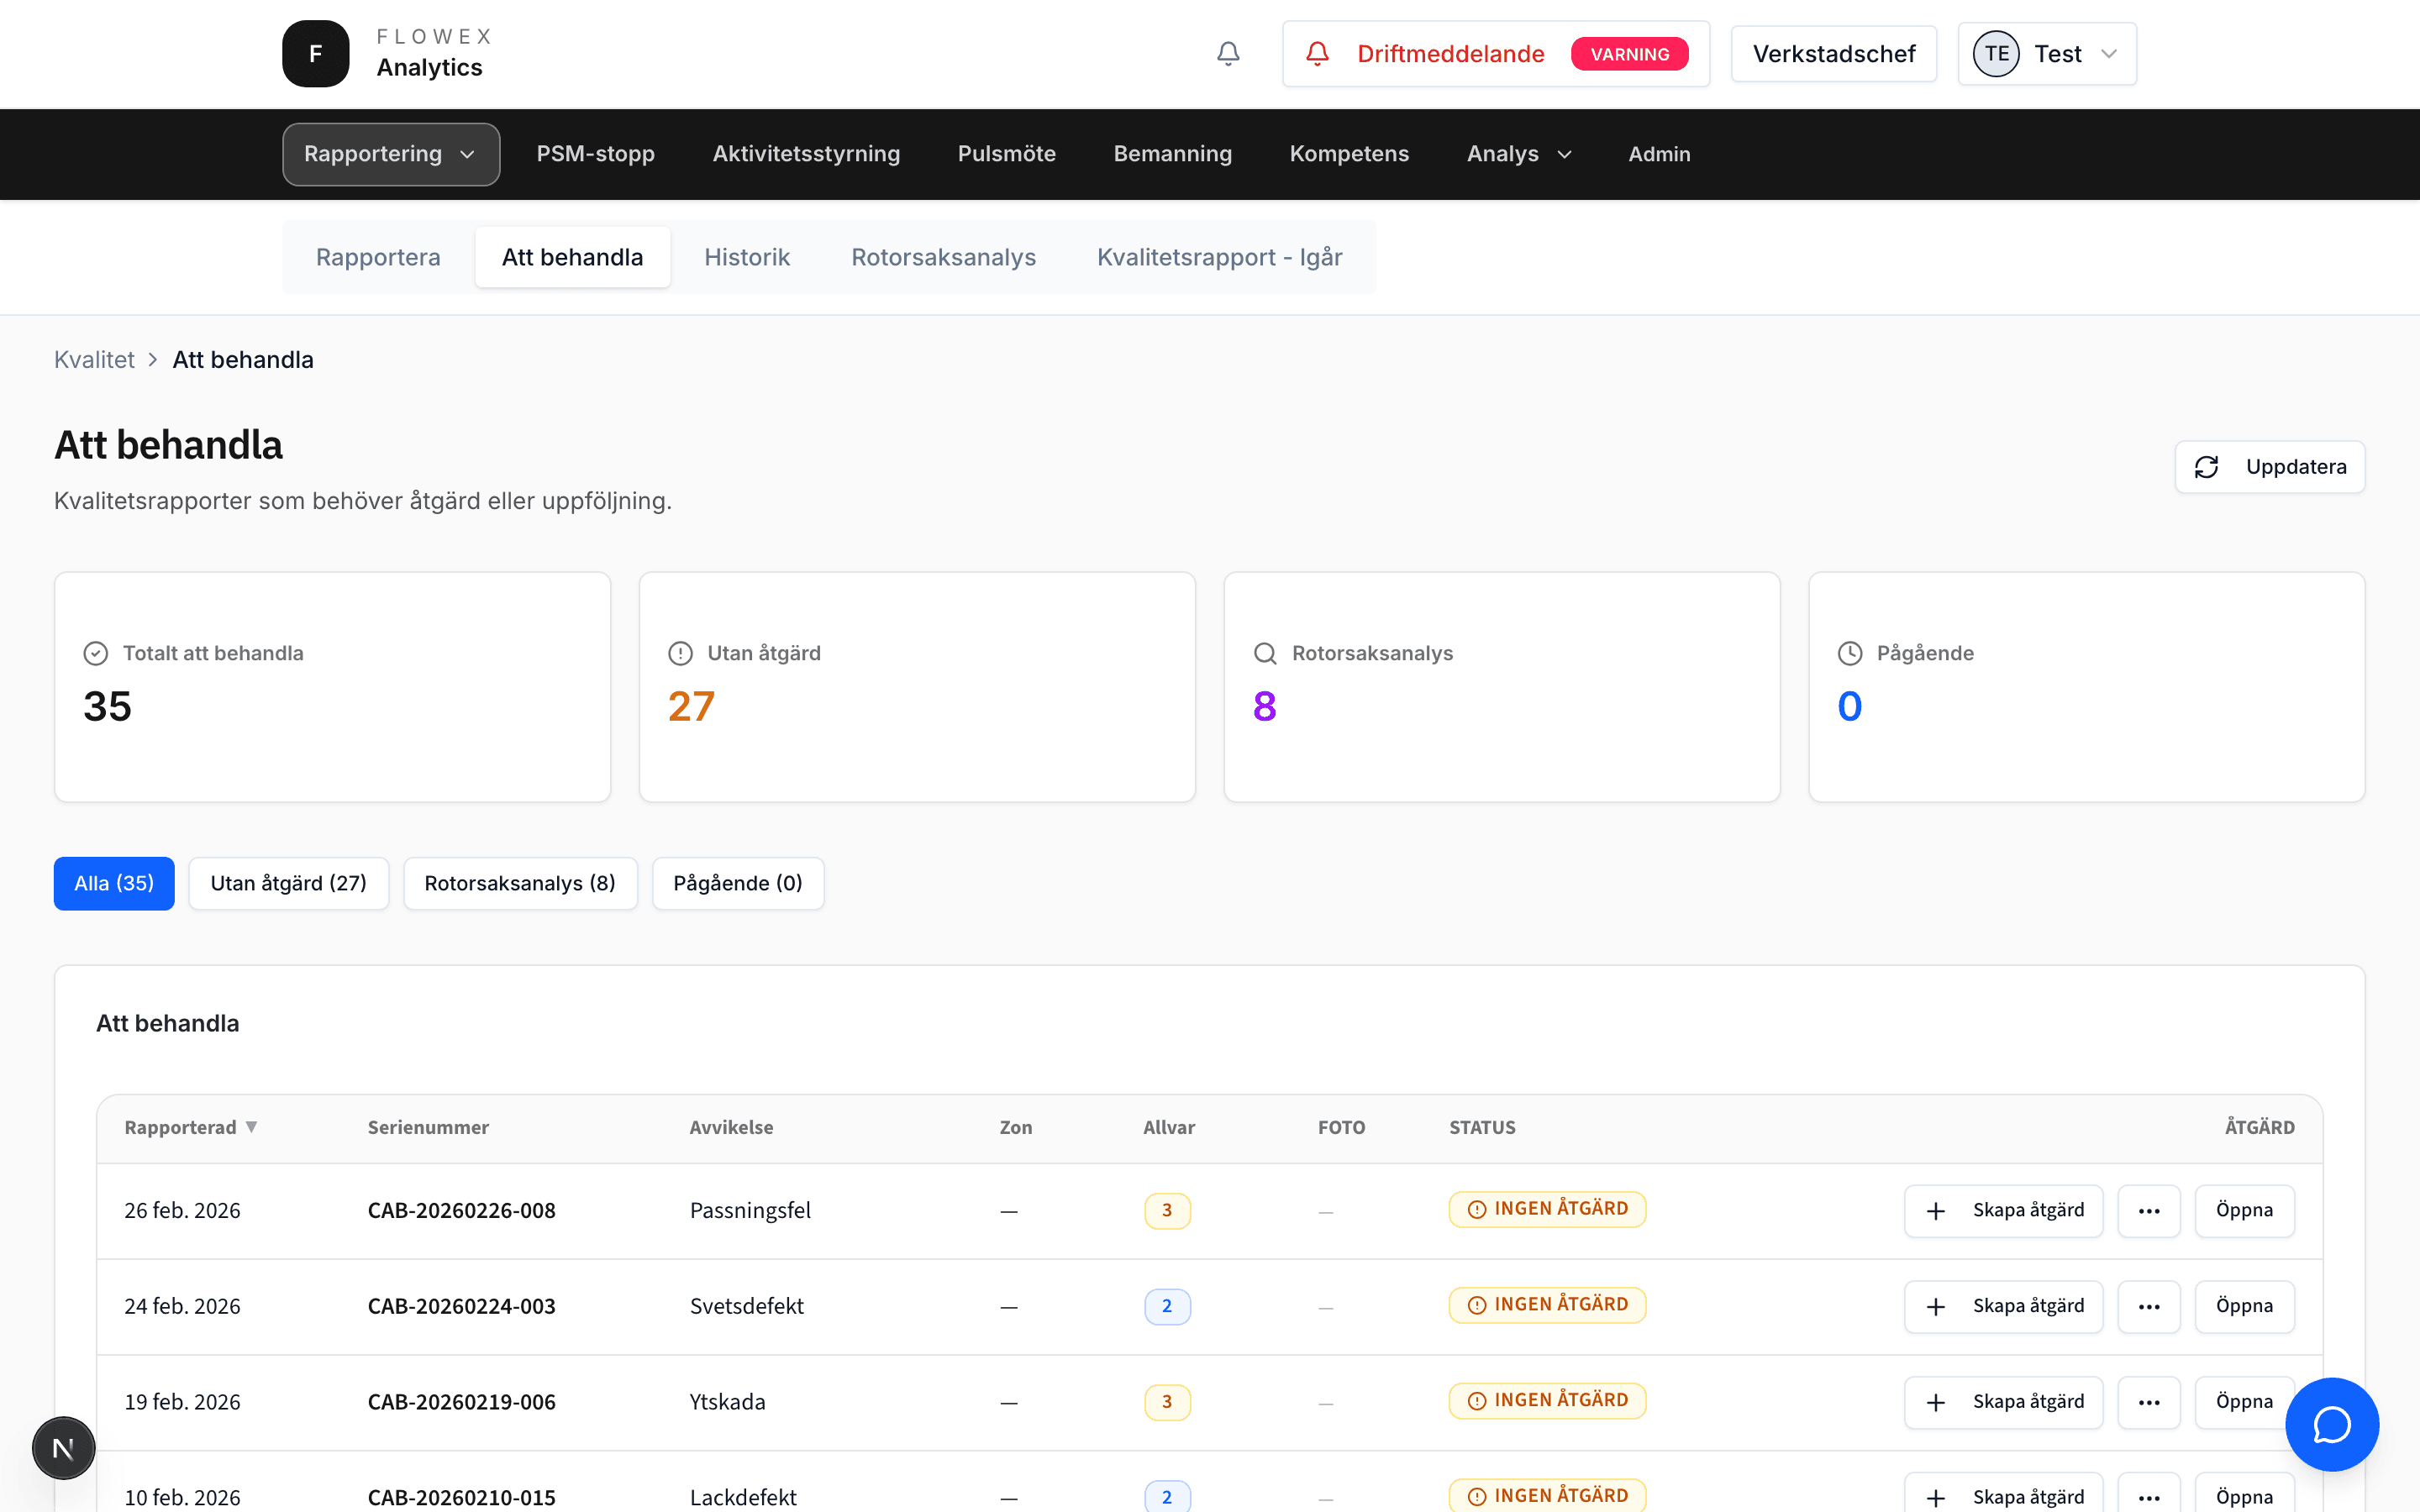The image size is (2420, 1512).
Task: Click Skapa åtgärd for Ytskada row
Action: point(2003,1402)
